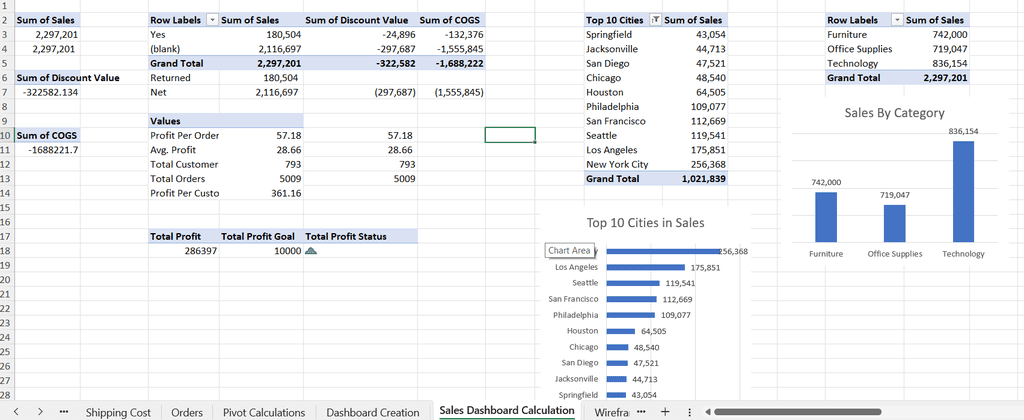Select the Sales By Category chart title
This screenshot has width=1024, height=420.
pyautogui.click(x=894, y=113)
